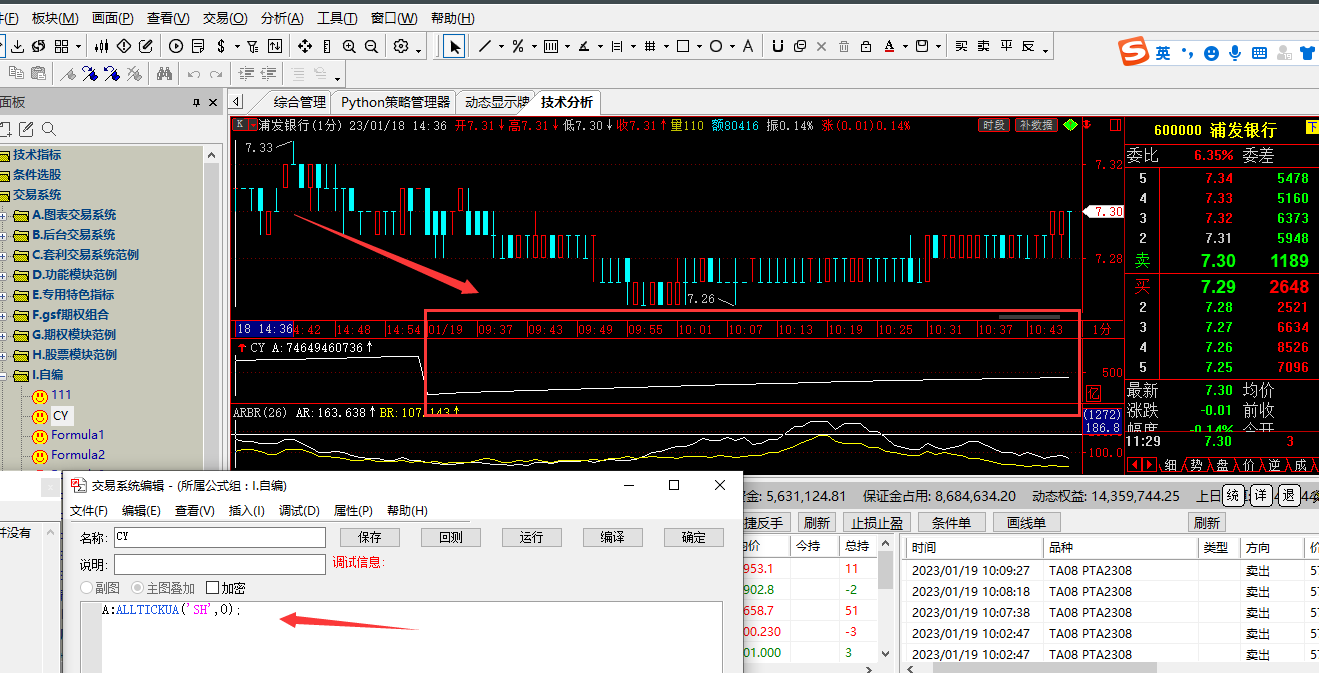Expand the A.图表交易系统 tree folder

coord(4,215)
